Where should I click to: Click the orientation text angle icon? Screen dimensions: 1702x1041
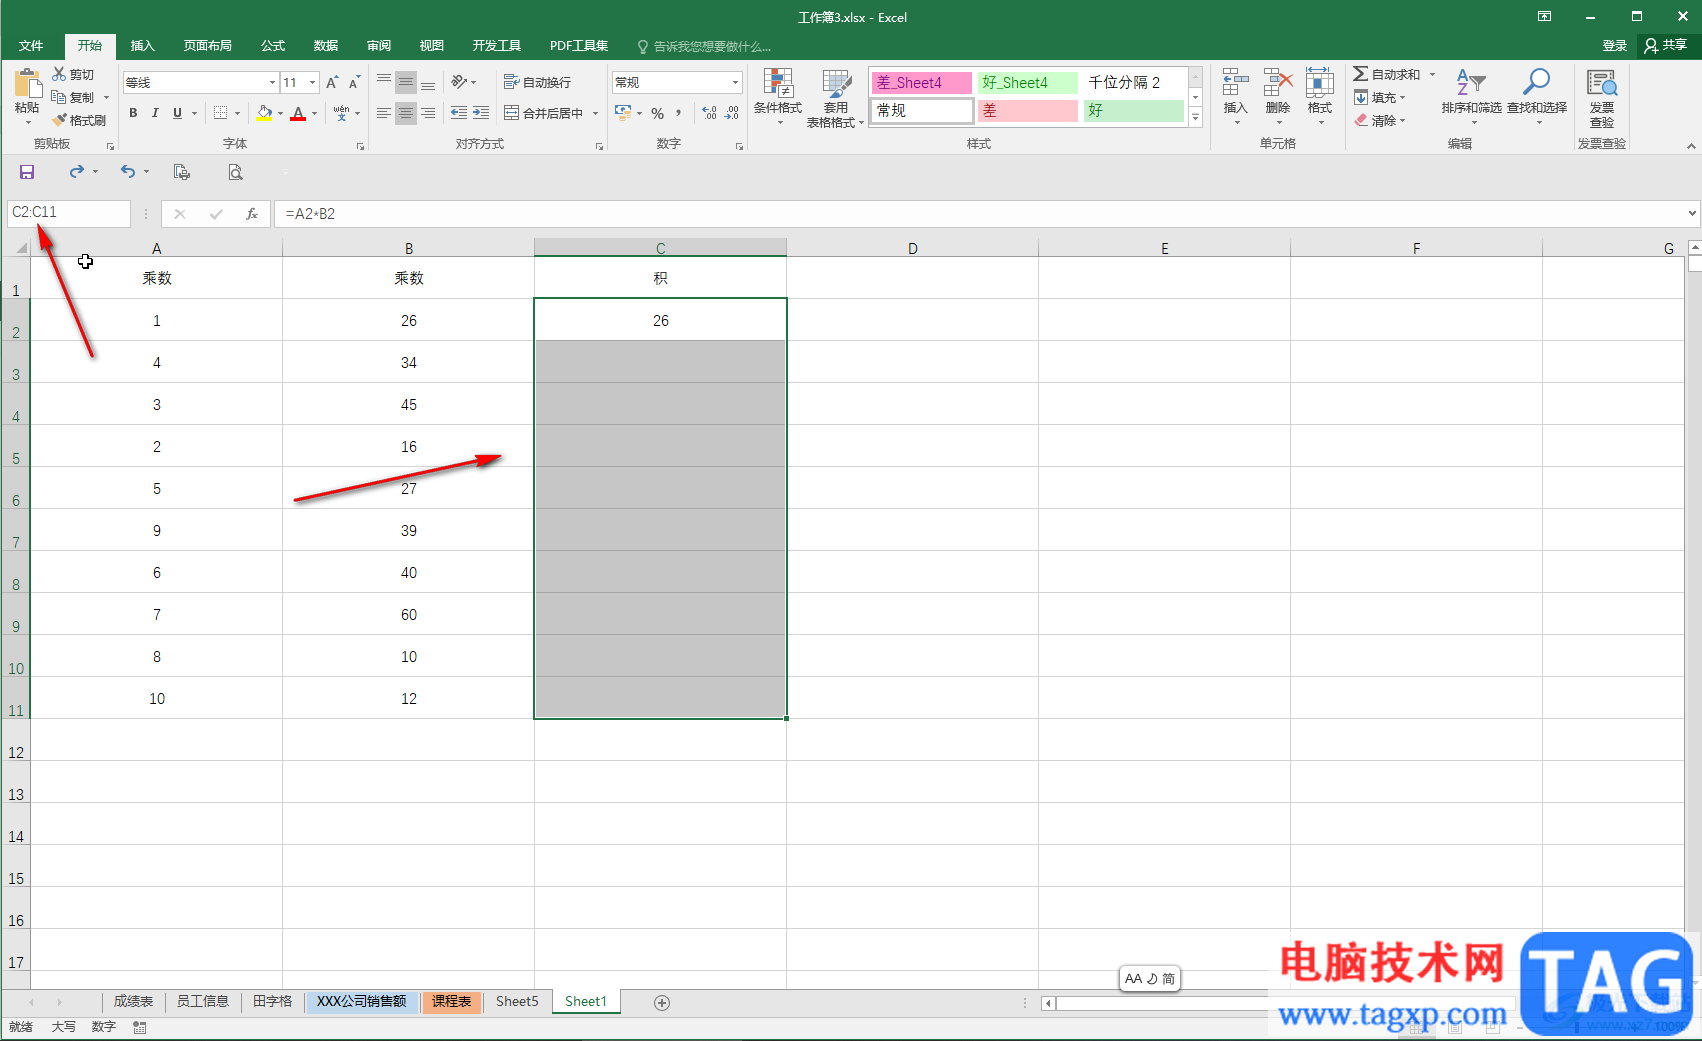(x=459, y=82)
